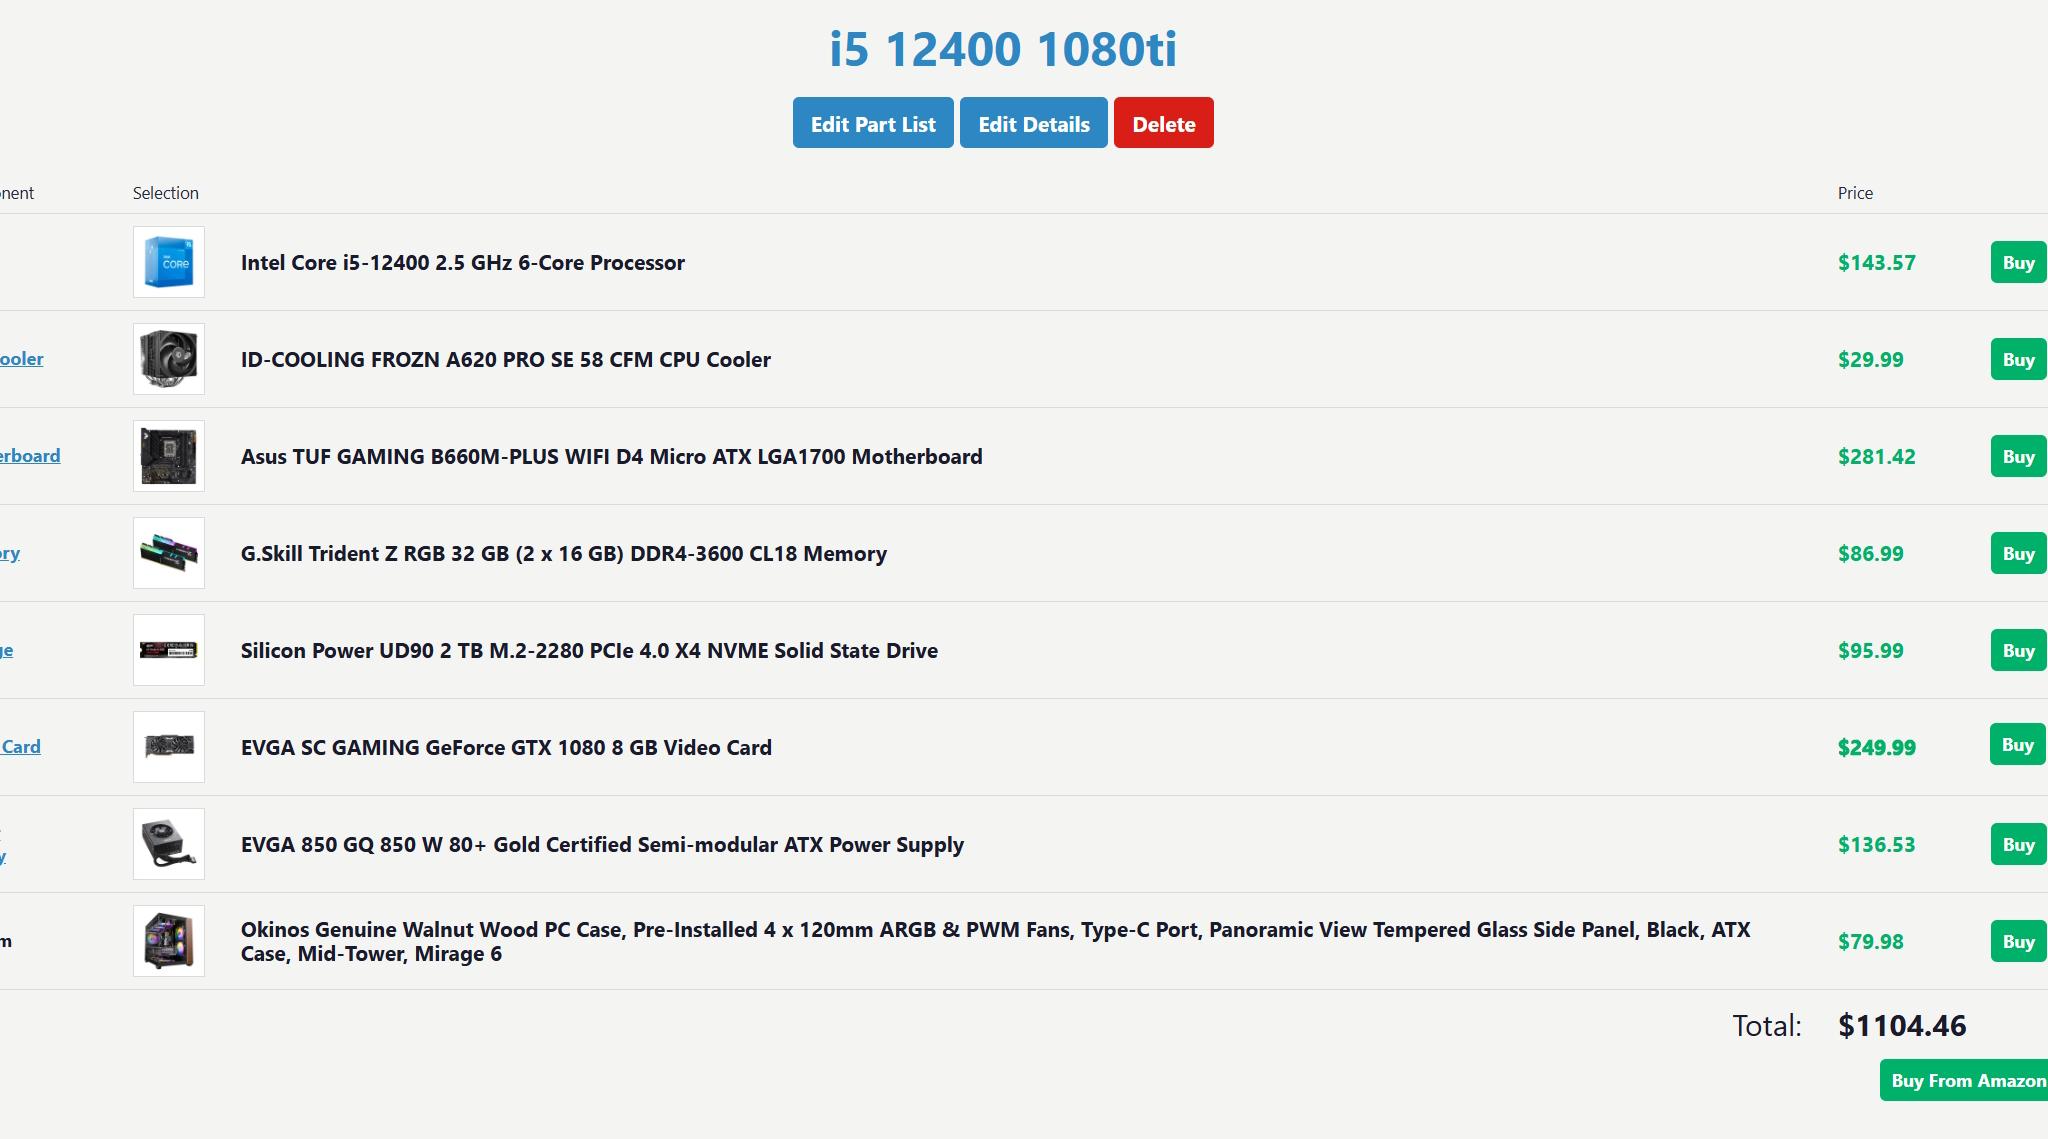Click the Motherboard component link
Image resolution: width=2048 pixels, height=1139 pixels.
[30, 456]
